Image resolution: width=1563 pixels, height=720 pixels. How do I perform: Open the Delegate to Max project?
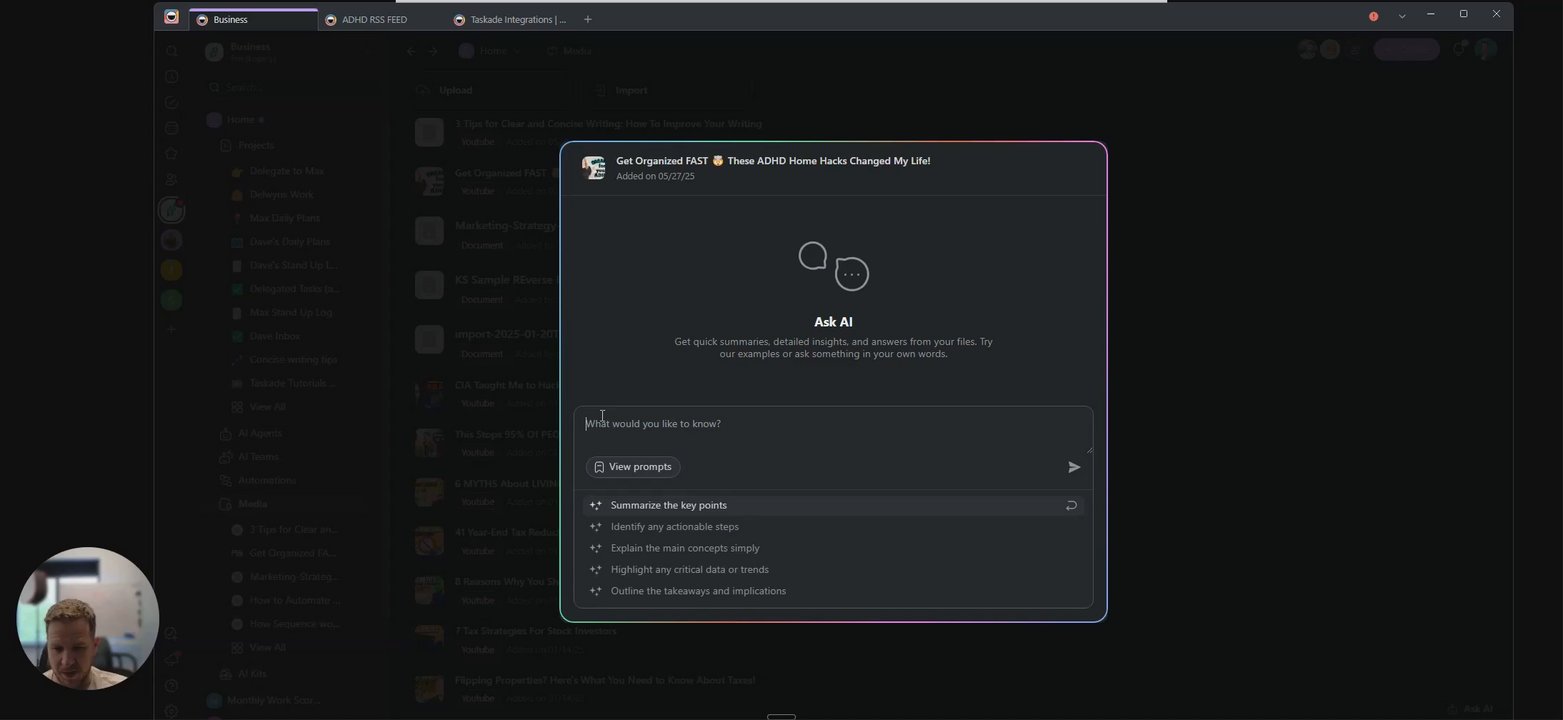point(287,171)
